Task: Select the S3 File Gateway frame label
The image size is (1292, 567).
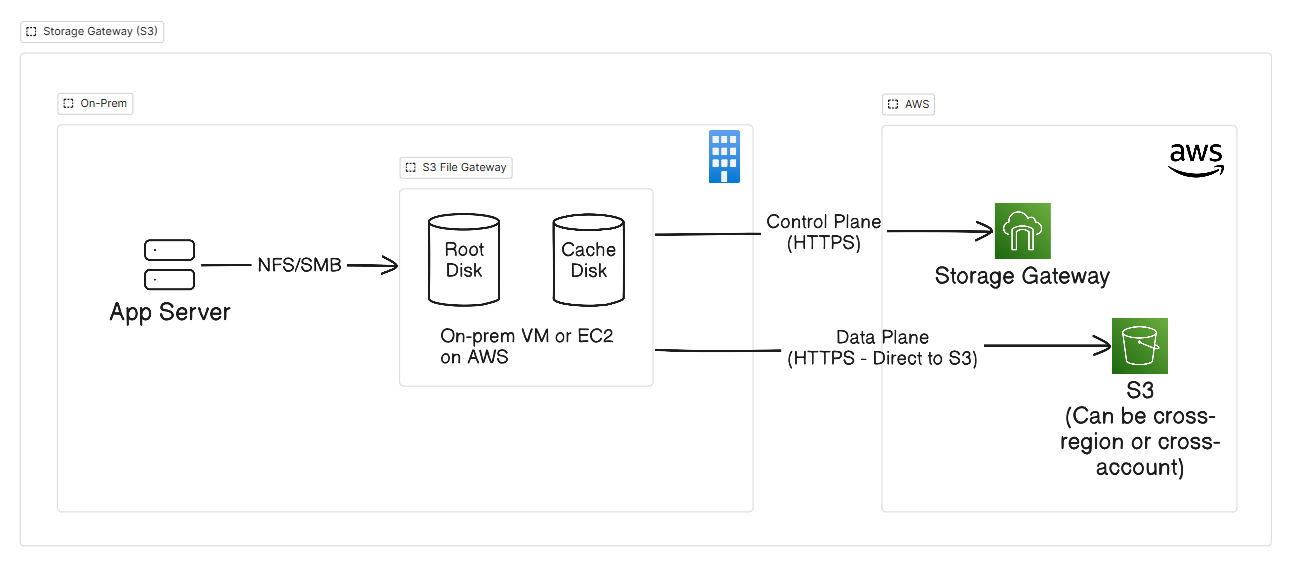Action: pos(456,167)
